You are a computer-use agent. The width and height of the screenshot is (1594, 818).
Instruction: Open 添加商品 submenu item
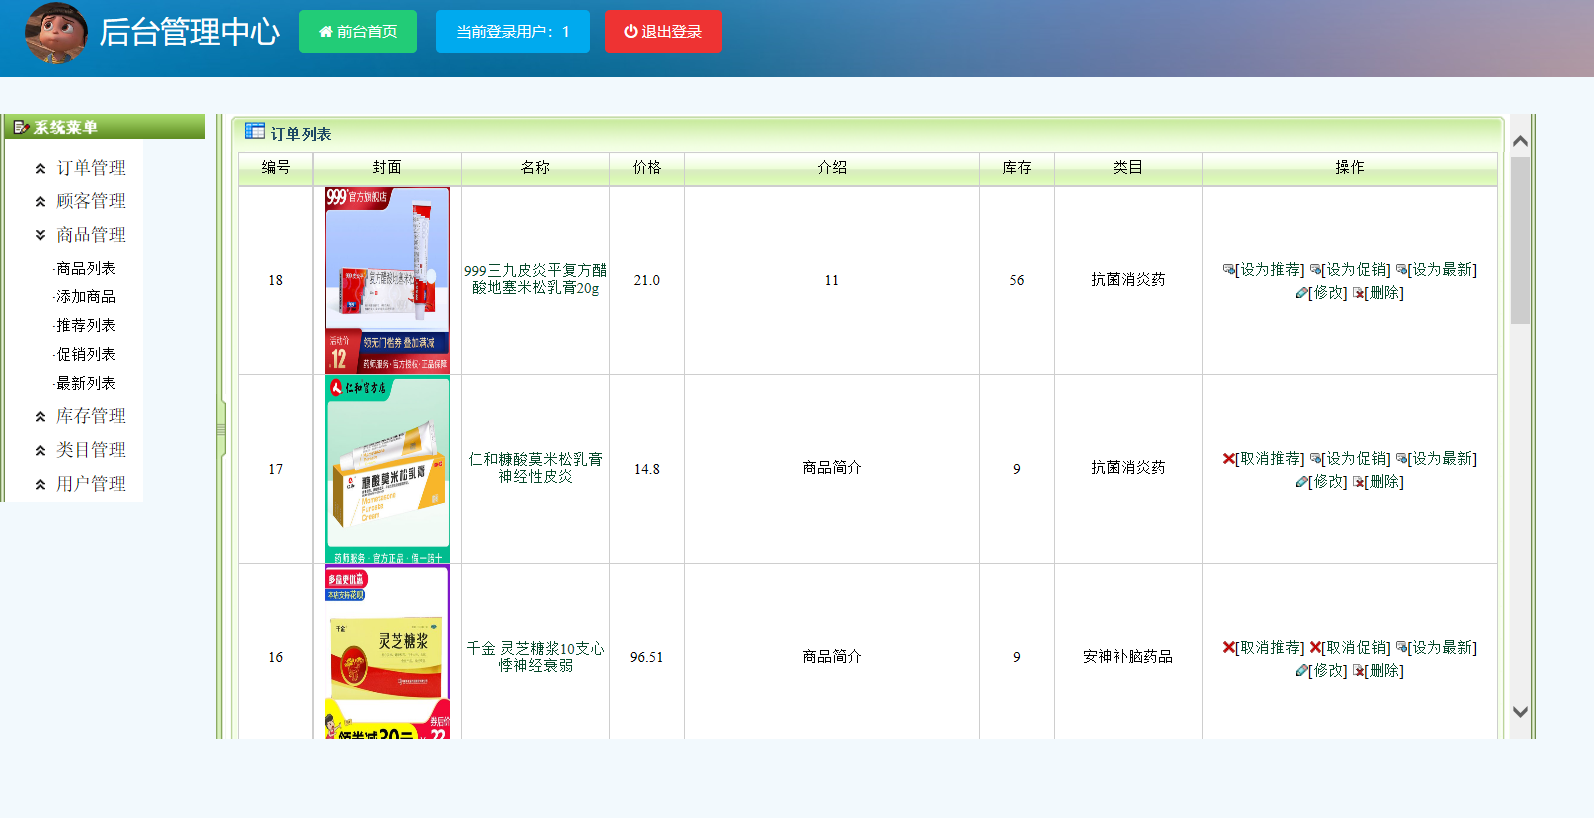(85, 297)
